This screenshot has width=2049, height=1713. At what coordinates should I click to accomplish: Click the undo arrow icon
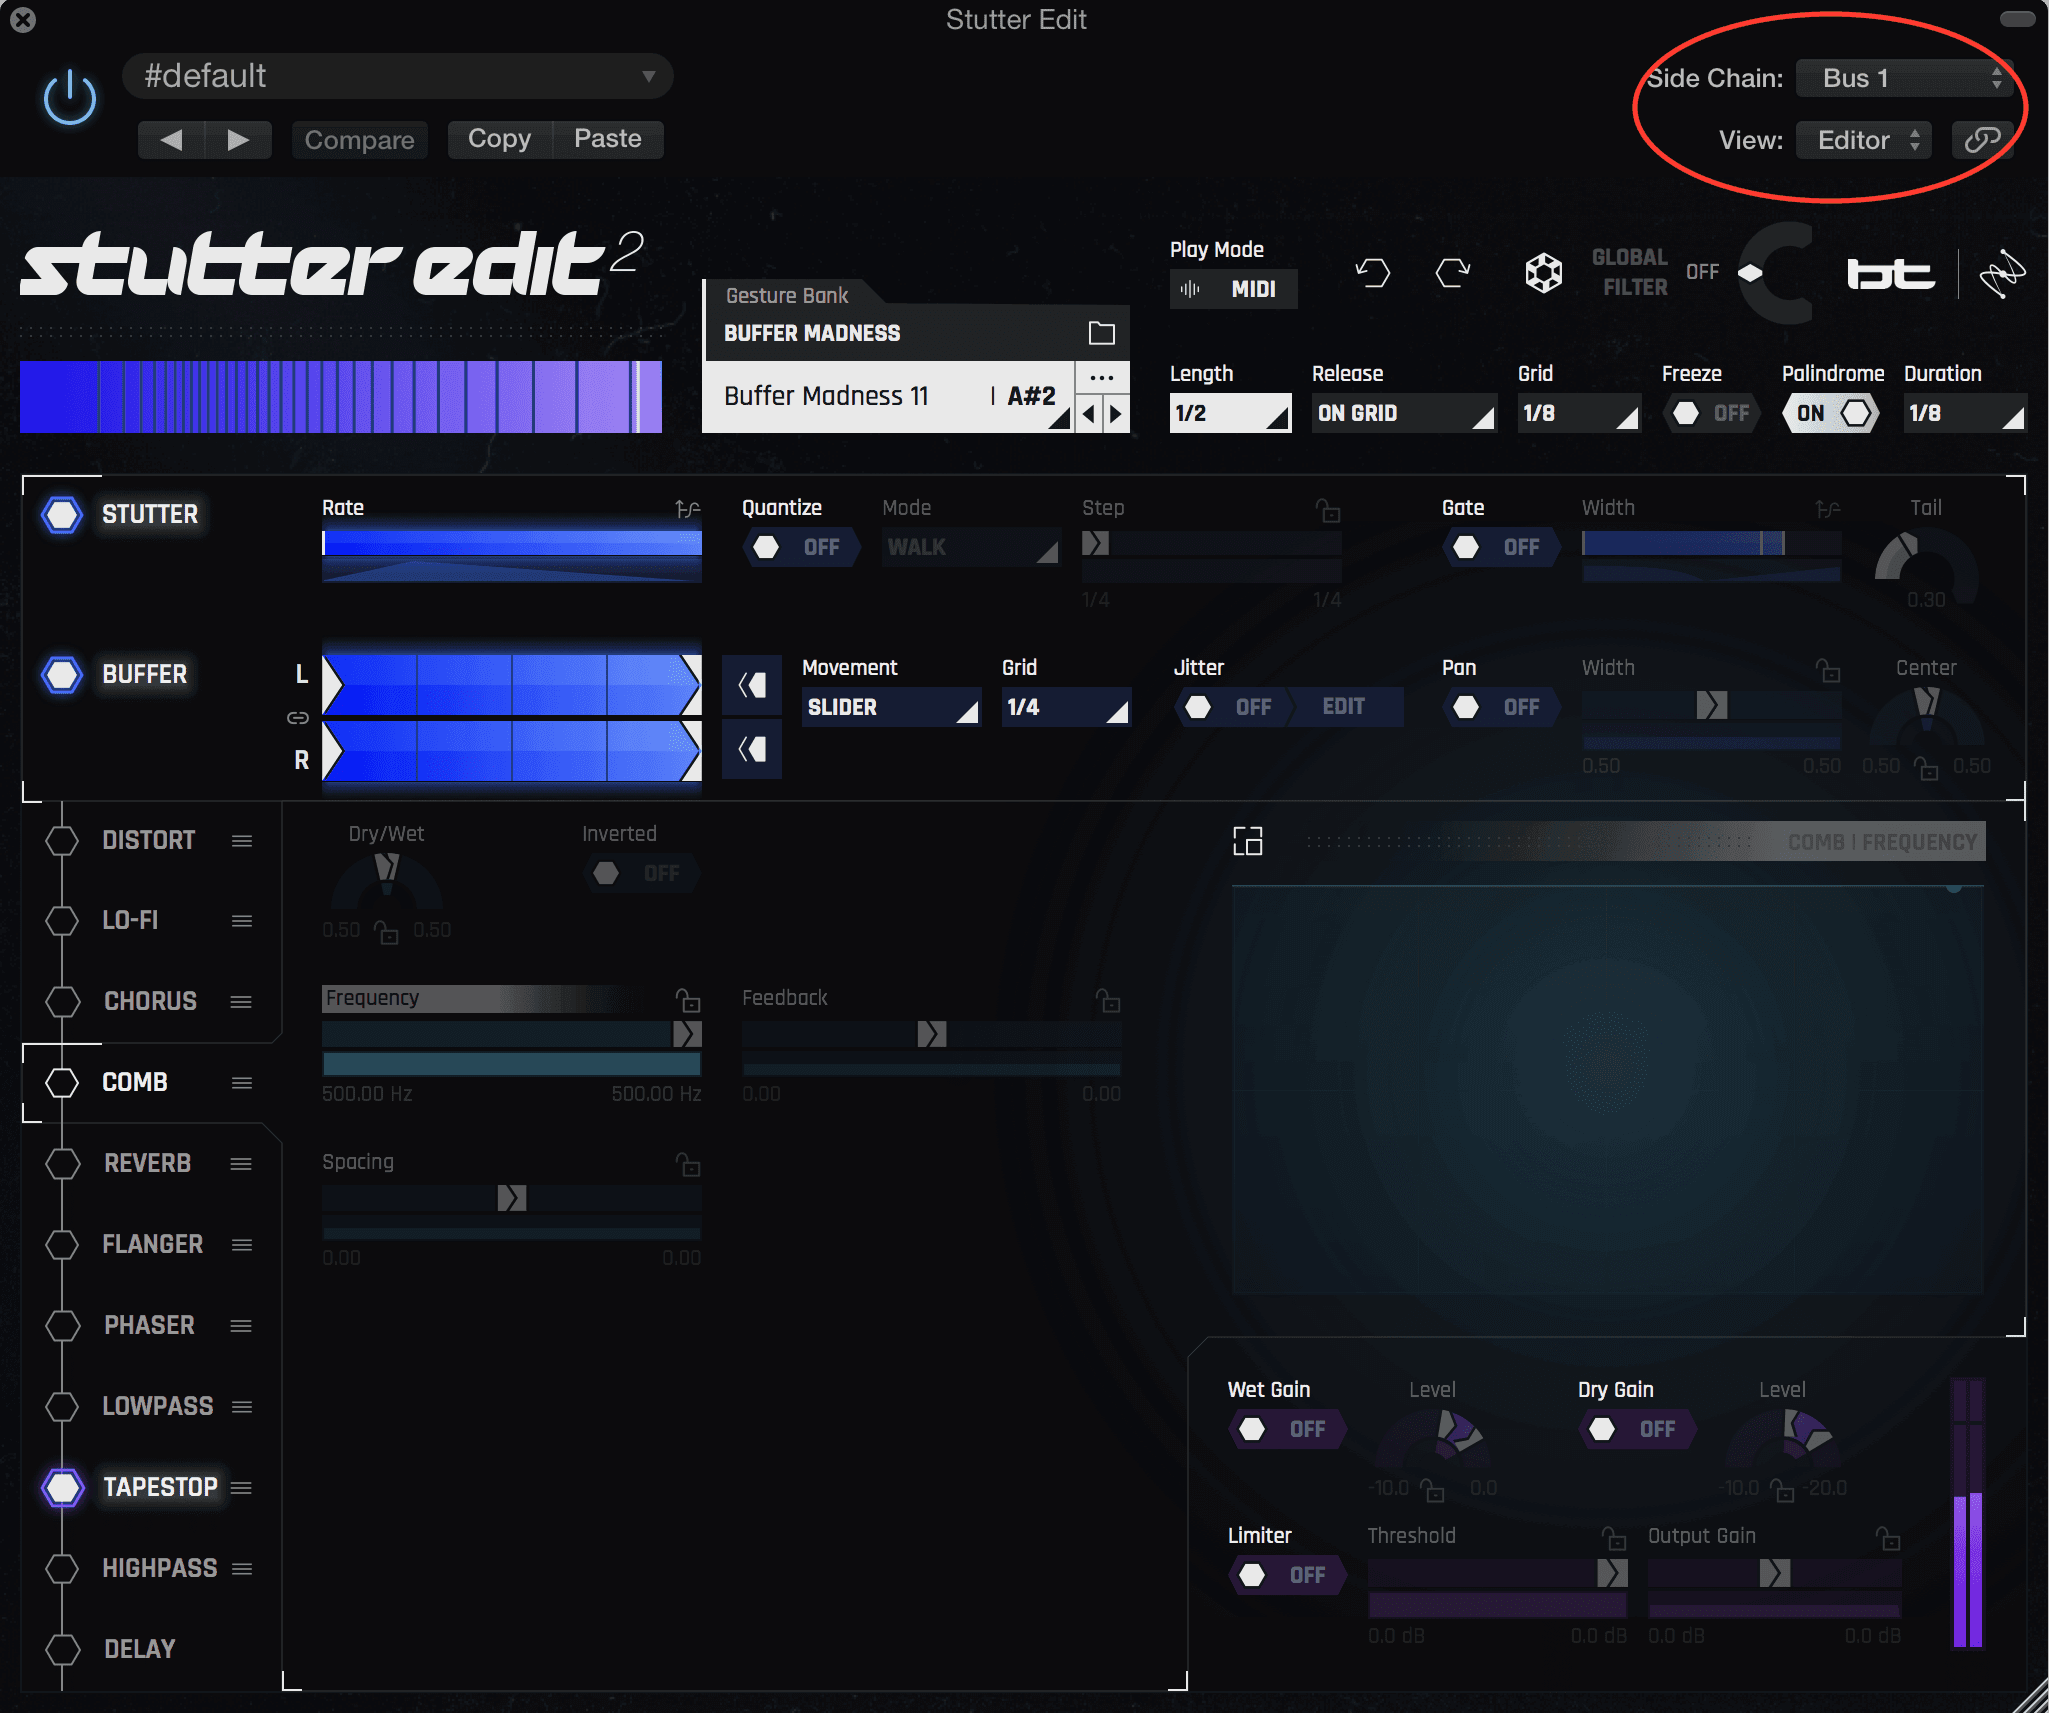[1373, 272]
